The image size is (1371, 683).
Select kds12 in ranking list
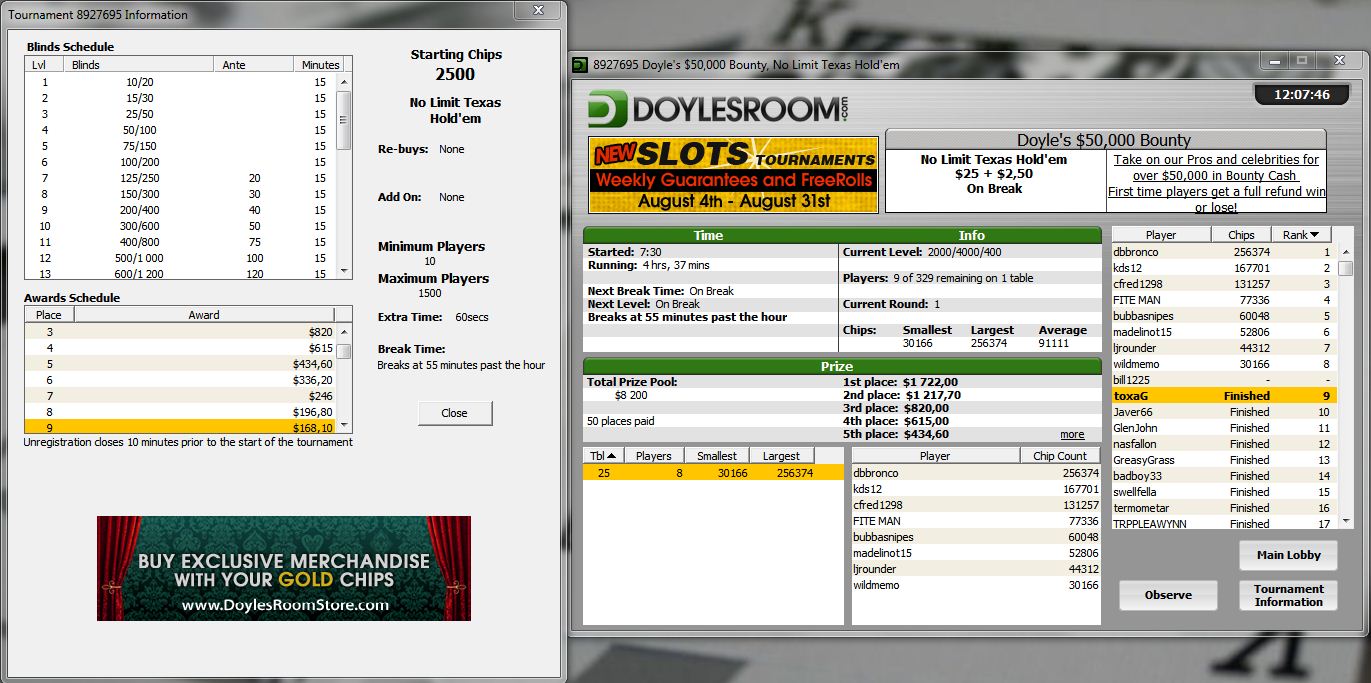tap(1224, 268)
